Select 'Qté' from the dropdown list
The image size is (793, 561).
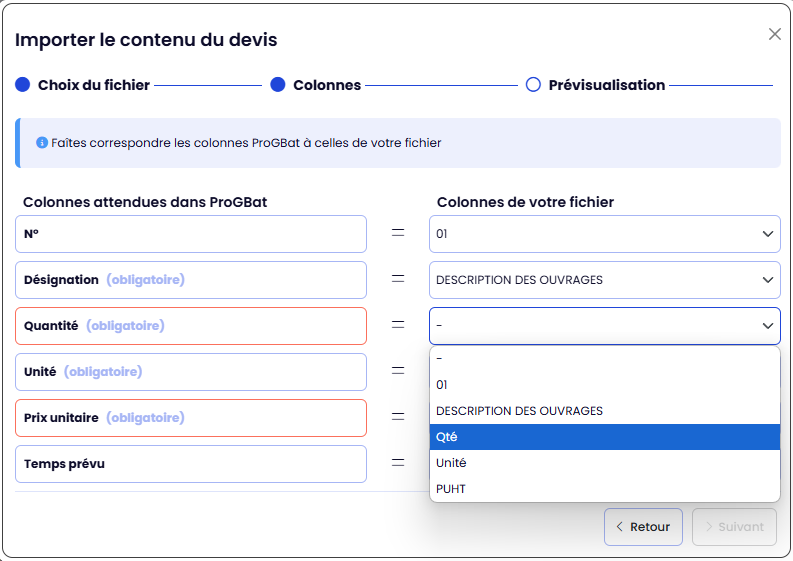(x=604, y=437)
